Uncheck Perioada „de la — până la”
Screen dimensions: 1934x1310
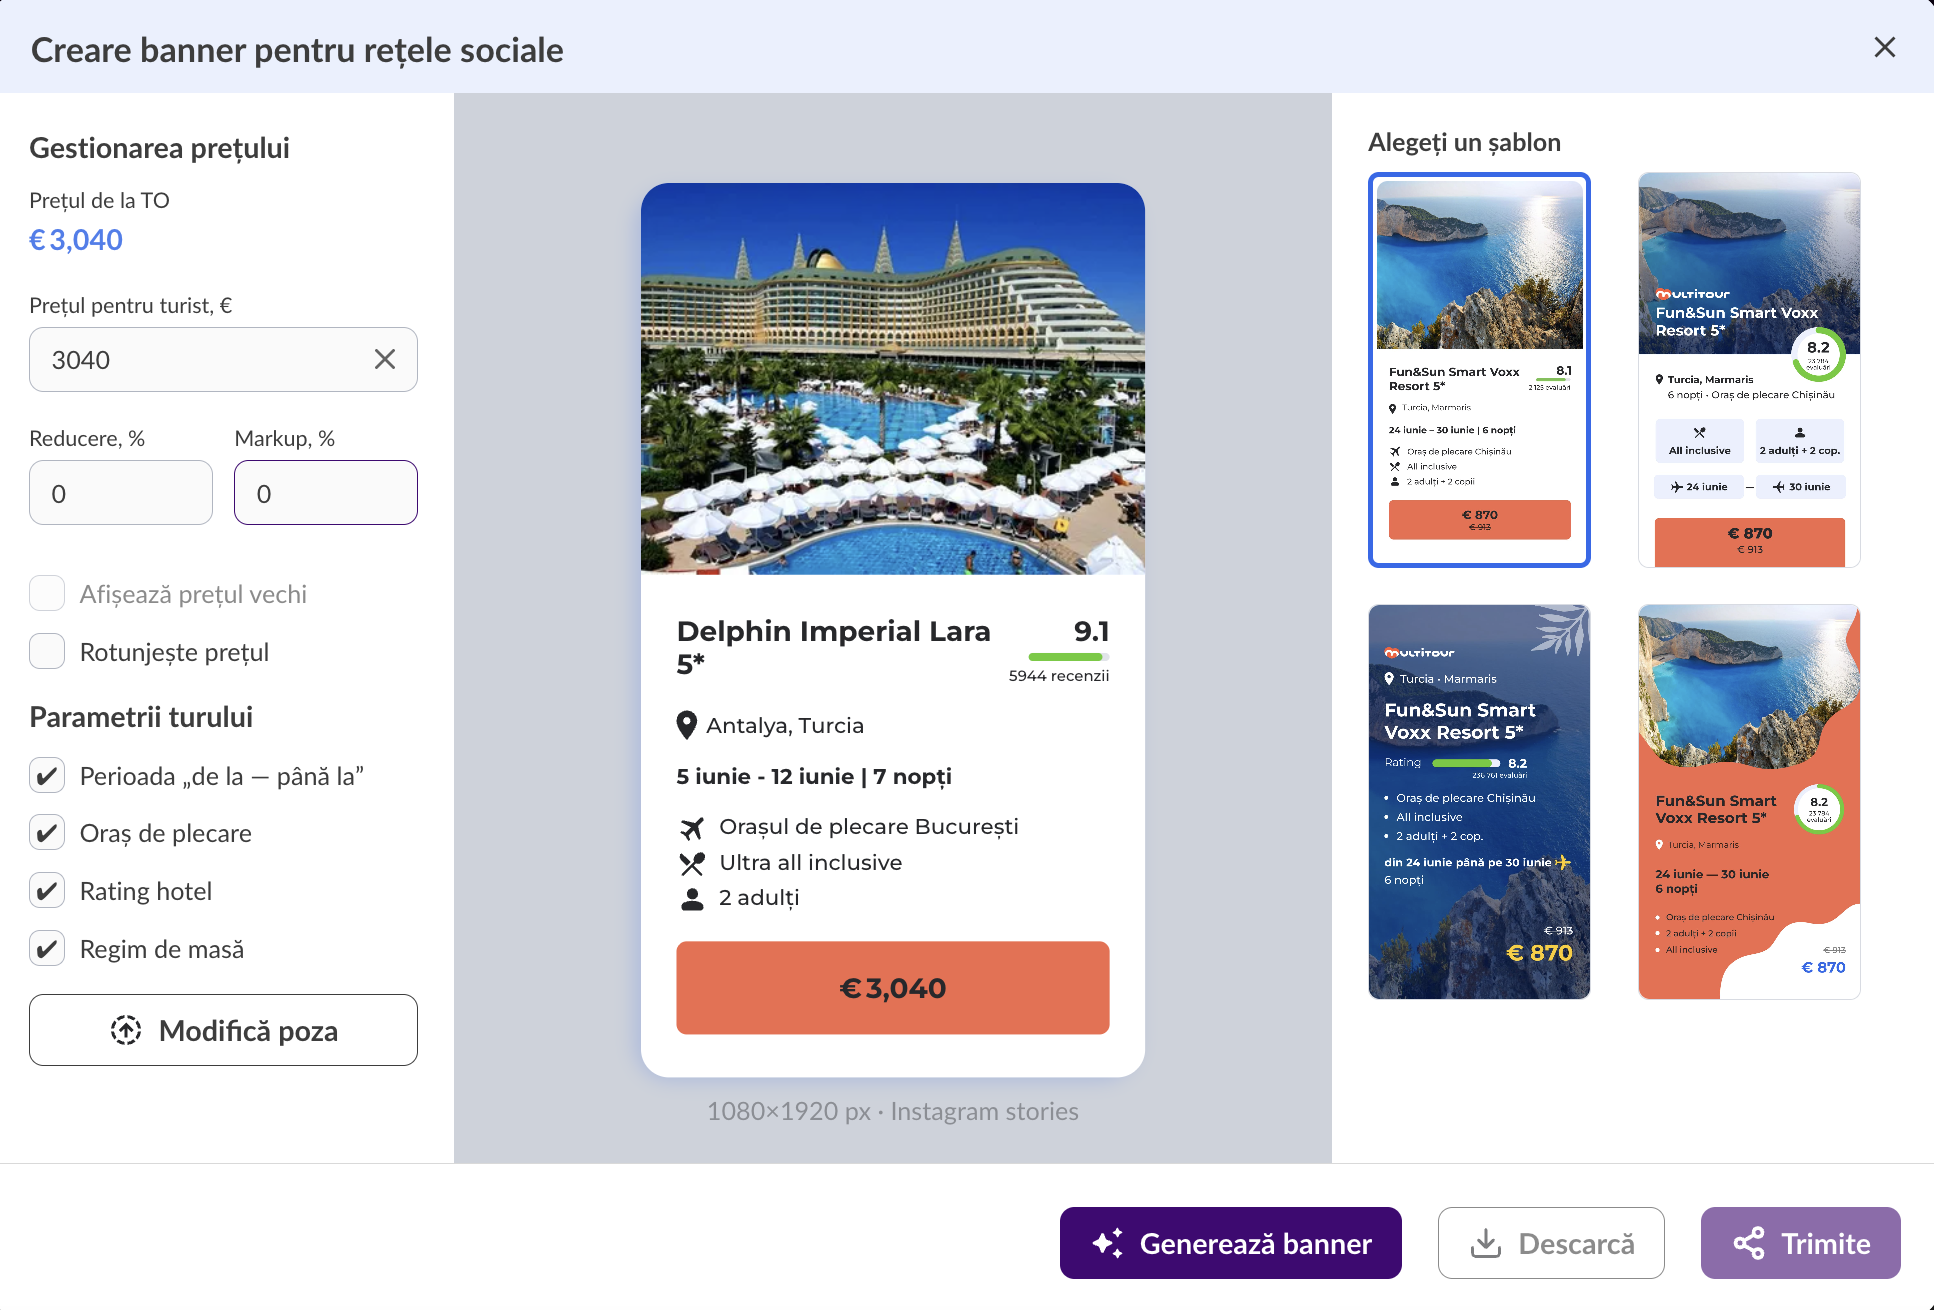pos(47,776)
